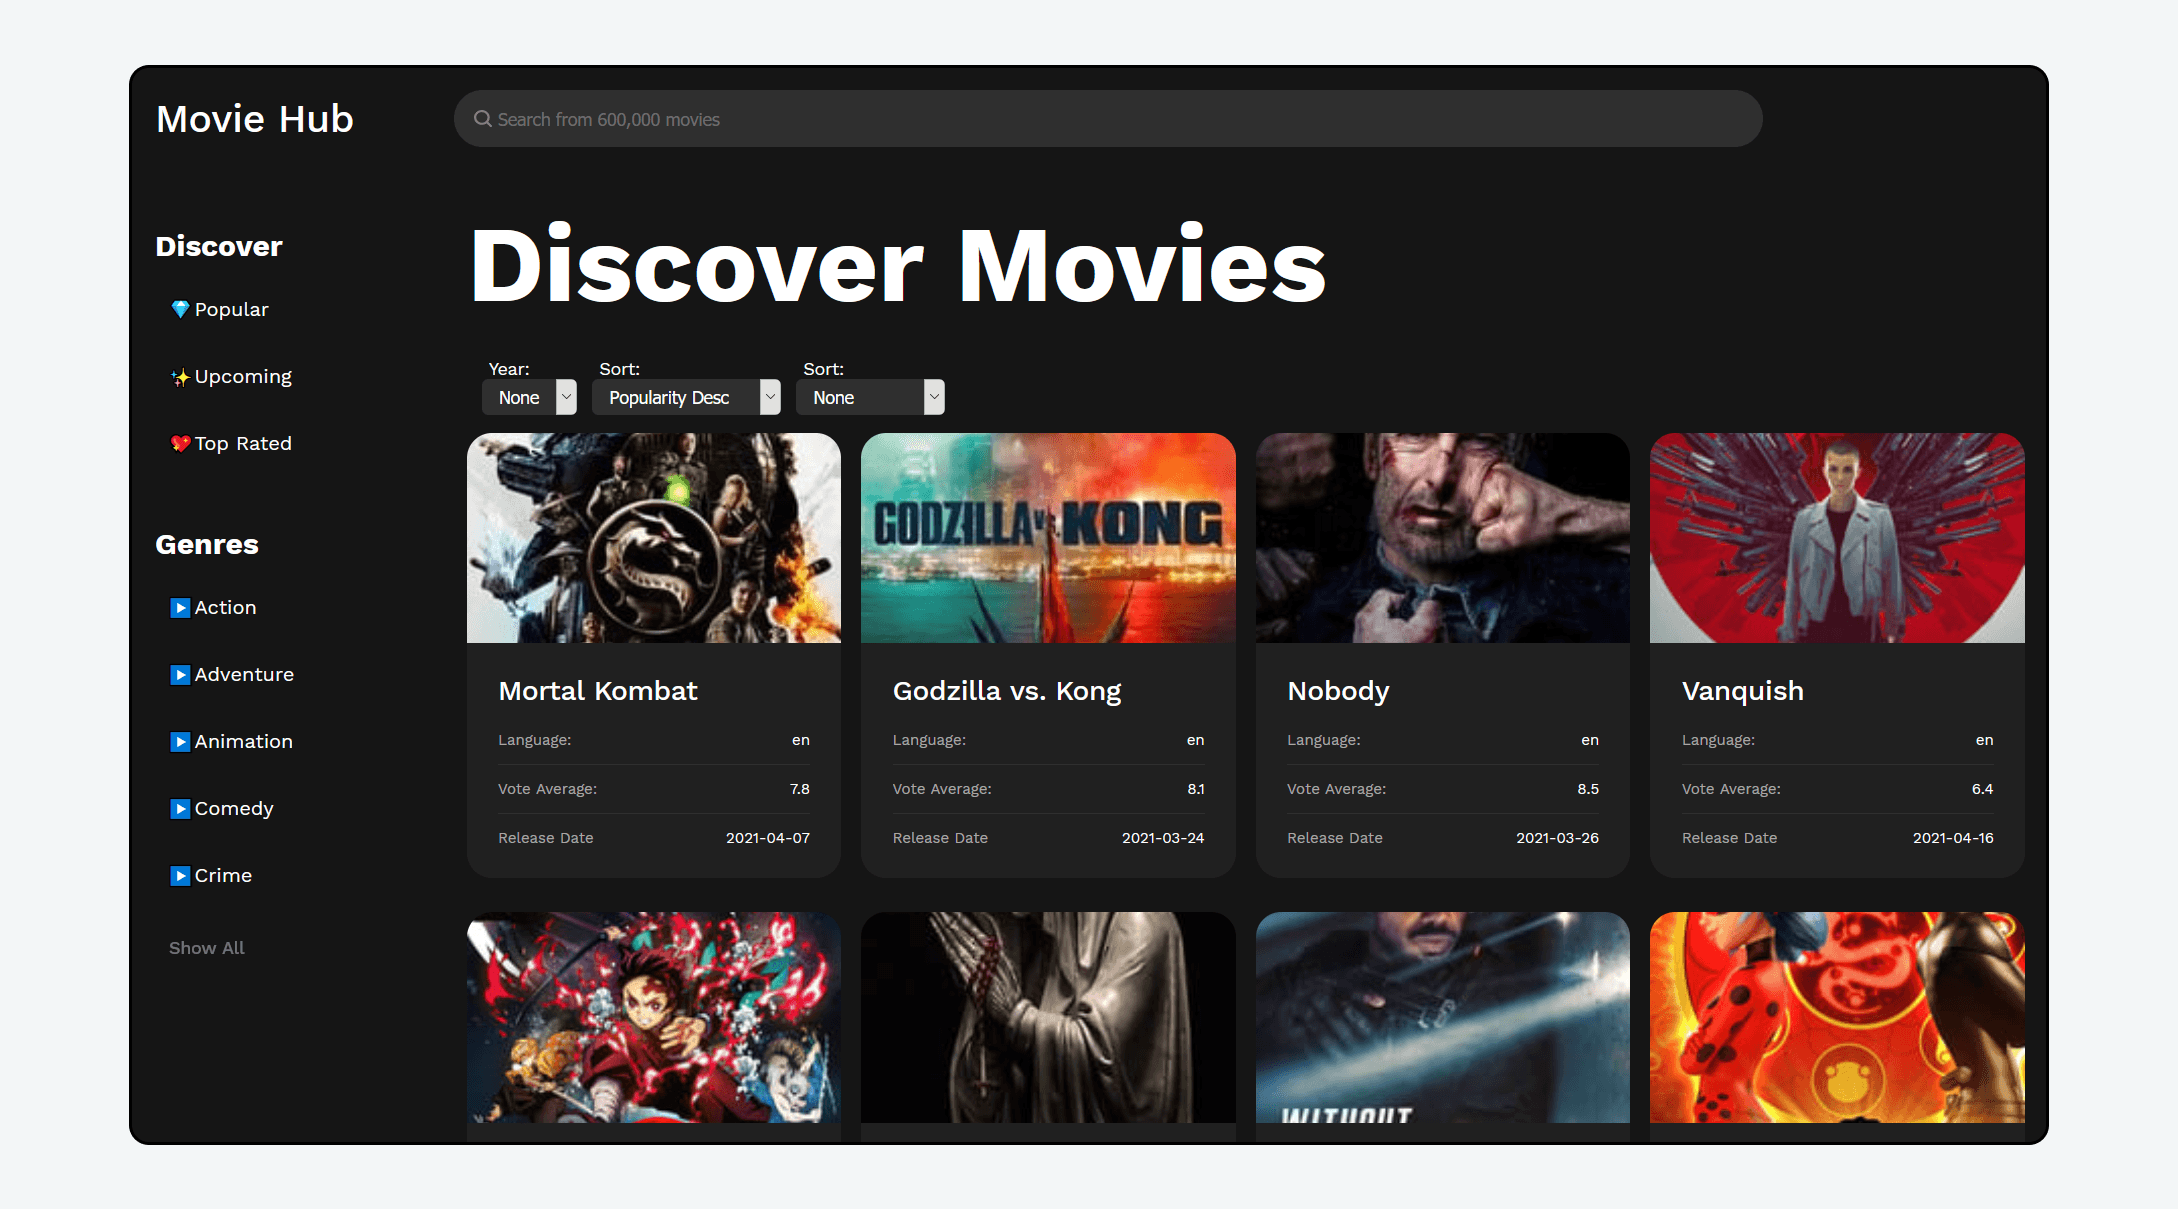The width and height of the screenshot is (2178, 1209).
Task: Open the second Sort dropdown set to None
Action: pos(870,397)
